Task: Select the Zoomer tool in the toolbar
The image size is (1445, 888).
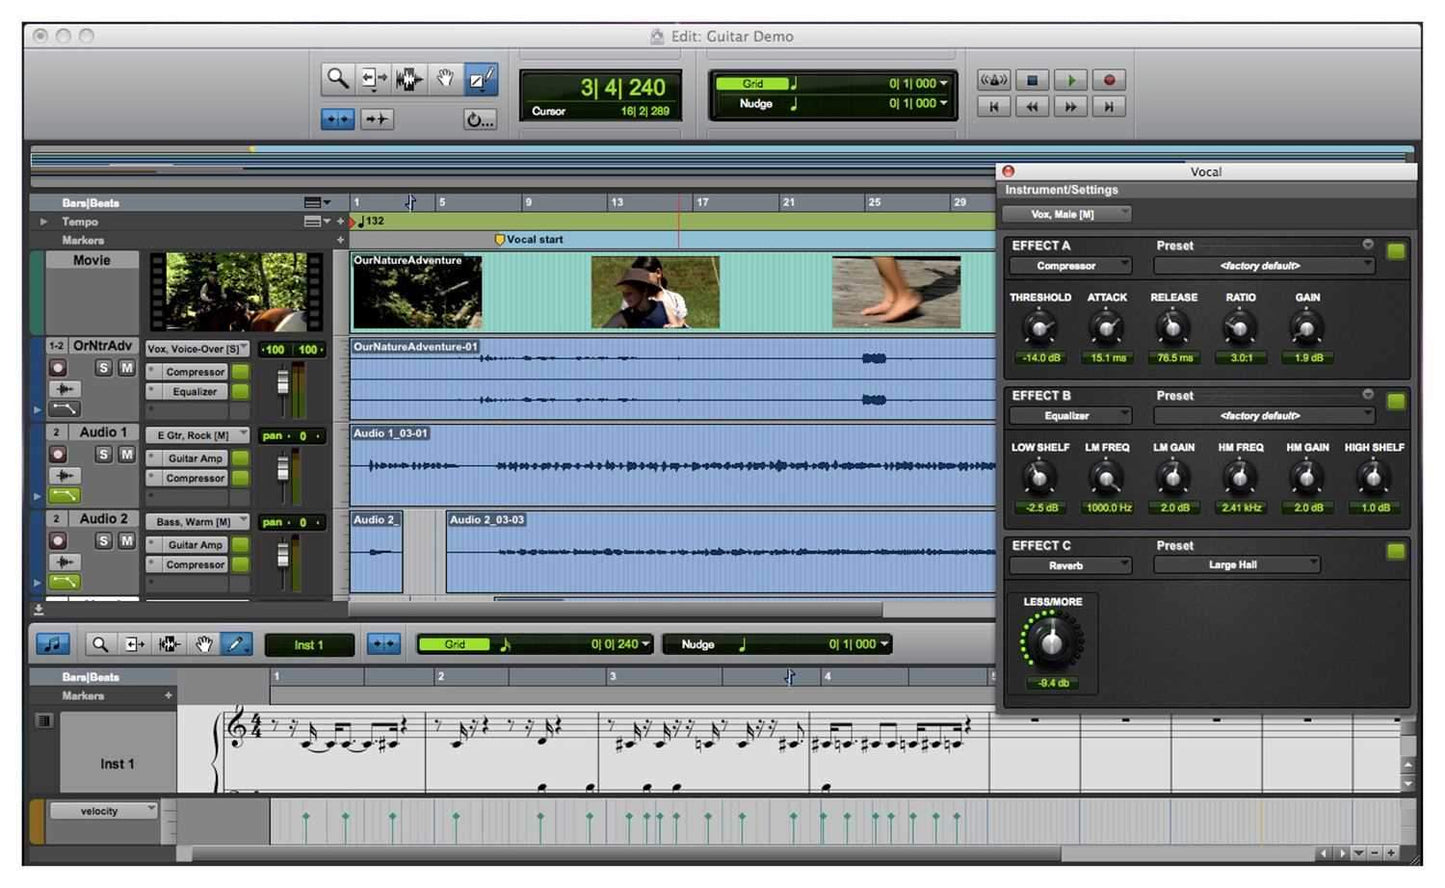Action: click(x=337, y=79)
